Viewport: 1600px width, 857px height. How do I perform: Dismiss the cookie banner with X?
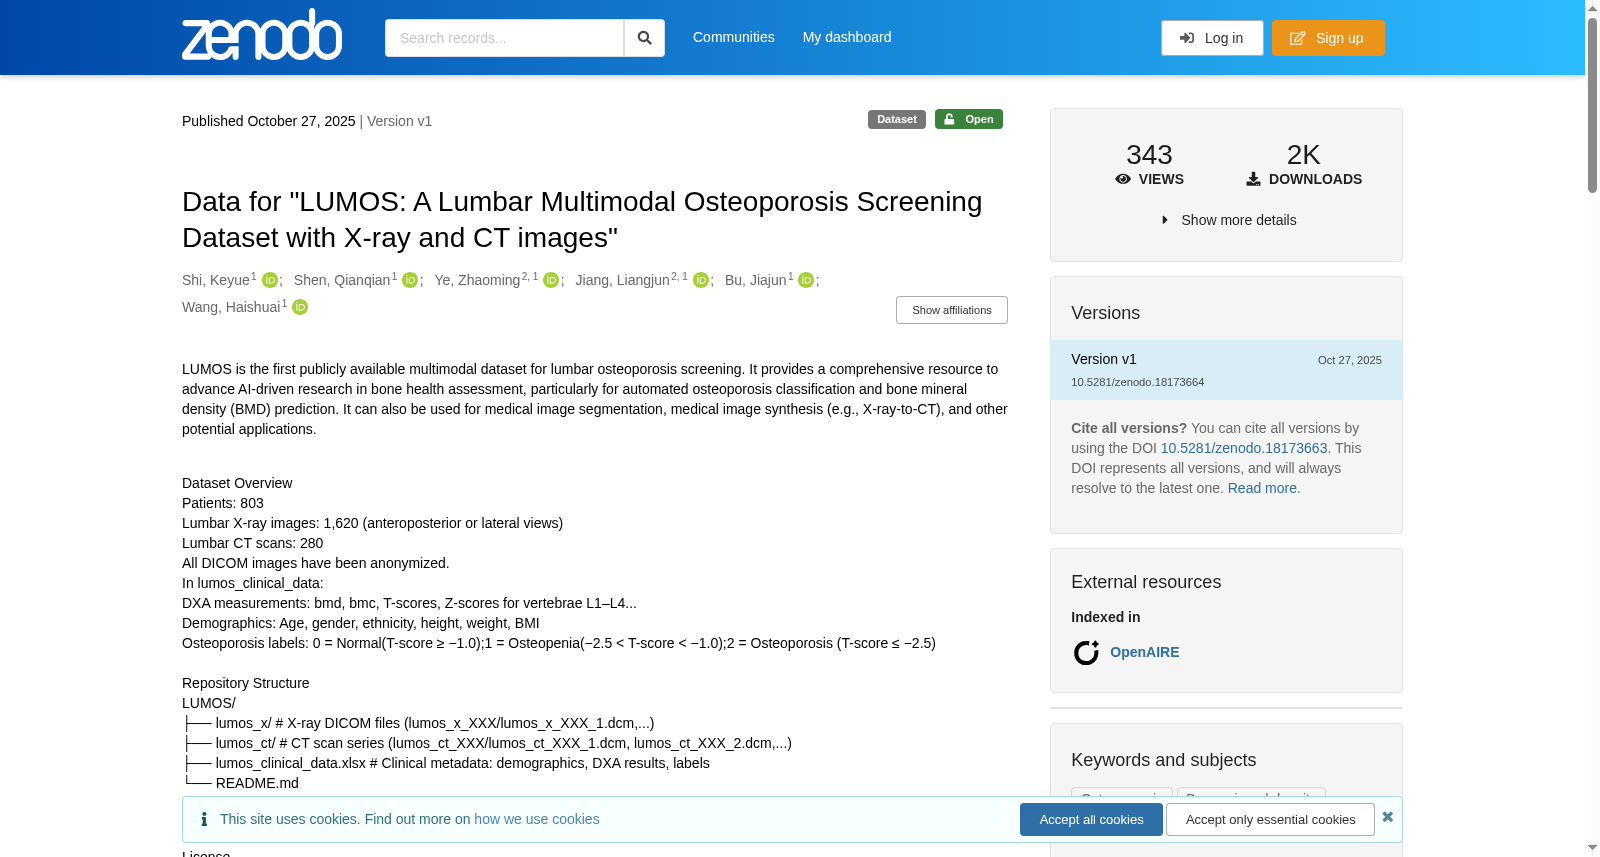coord(1388,817)
